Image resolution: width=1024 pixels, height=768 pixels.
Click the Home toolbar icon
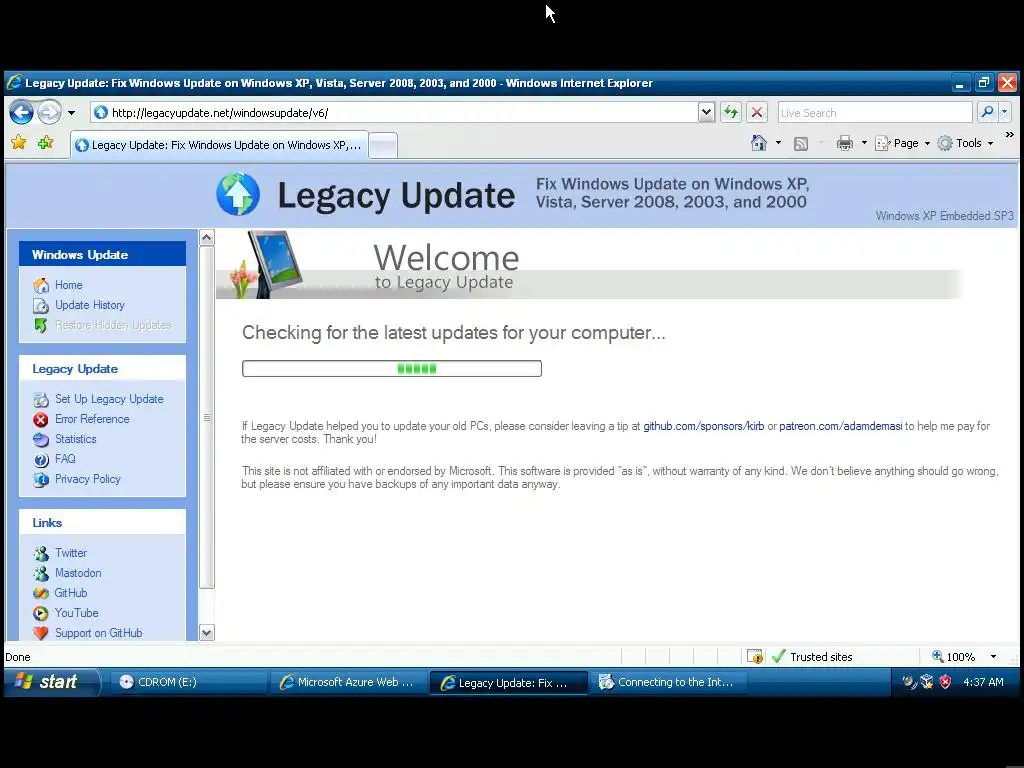point(758,143)
